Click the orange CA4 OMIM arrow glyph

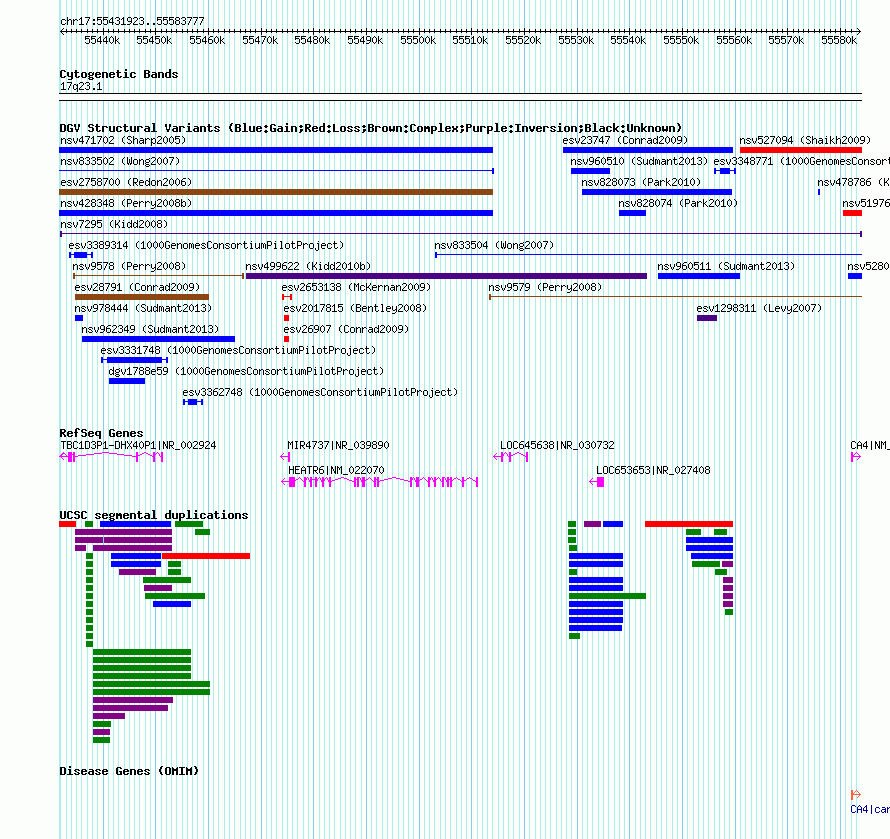coord(855,794)
